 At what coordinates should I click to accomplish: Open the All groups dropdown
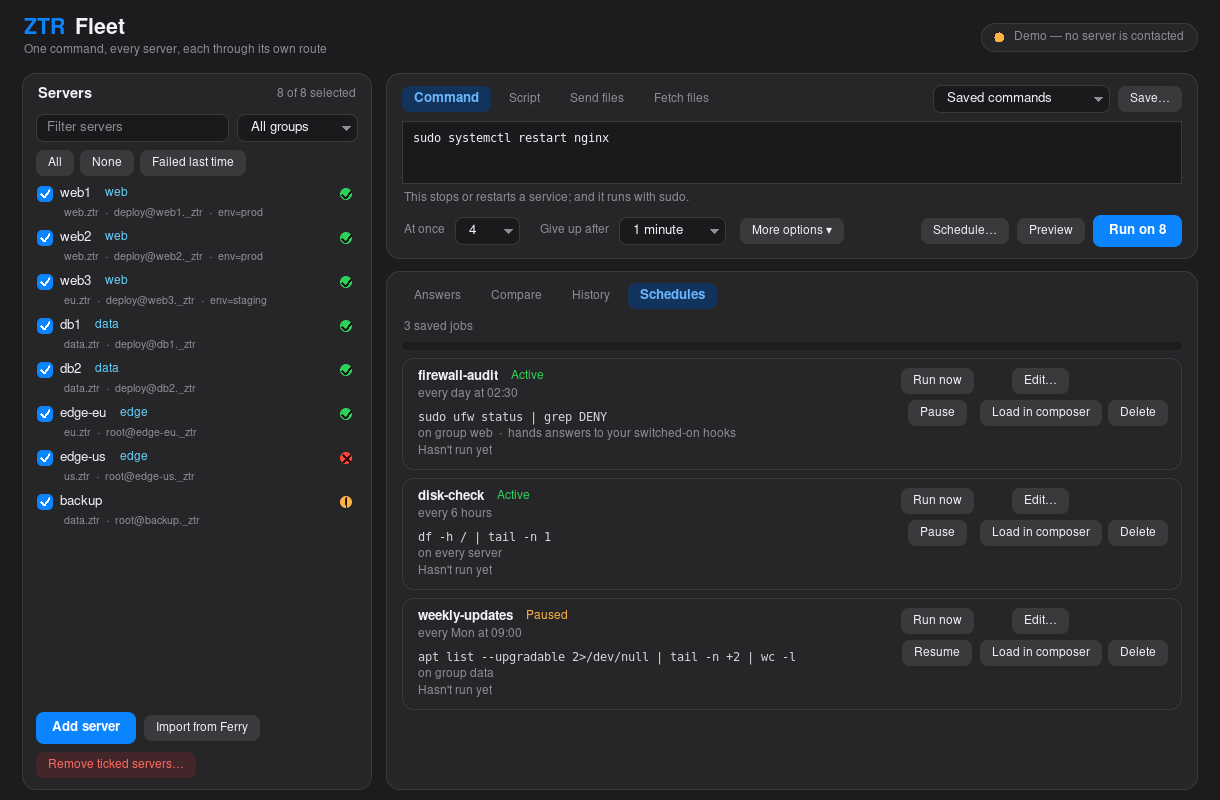[x=297, y=128]
